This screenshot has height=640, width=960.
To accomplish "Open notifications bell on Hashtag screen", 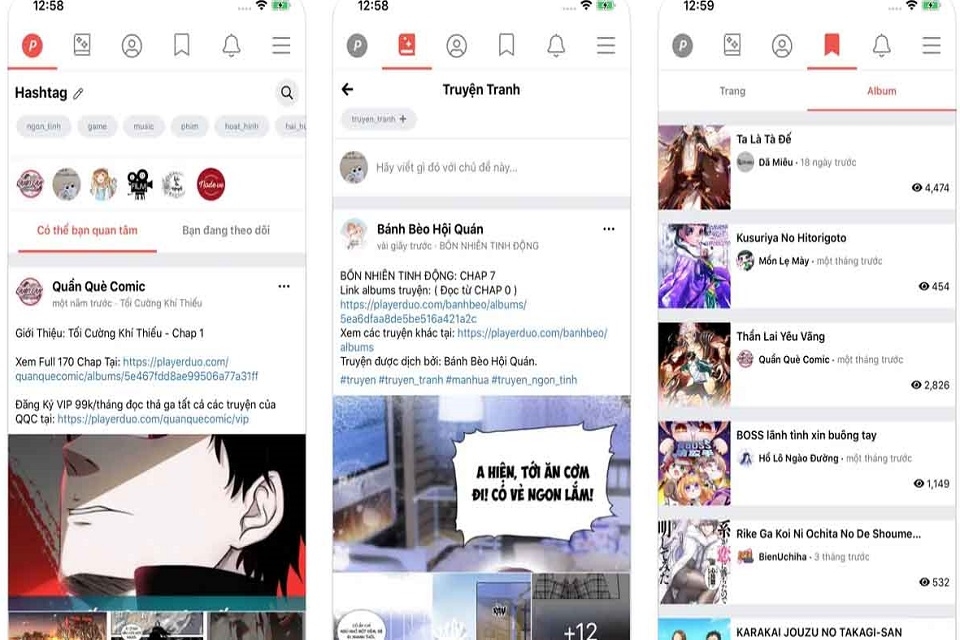I will 231,45.
